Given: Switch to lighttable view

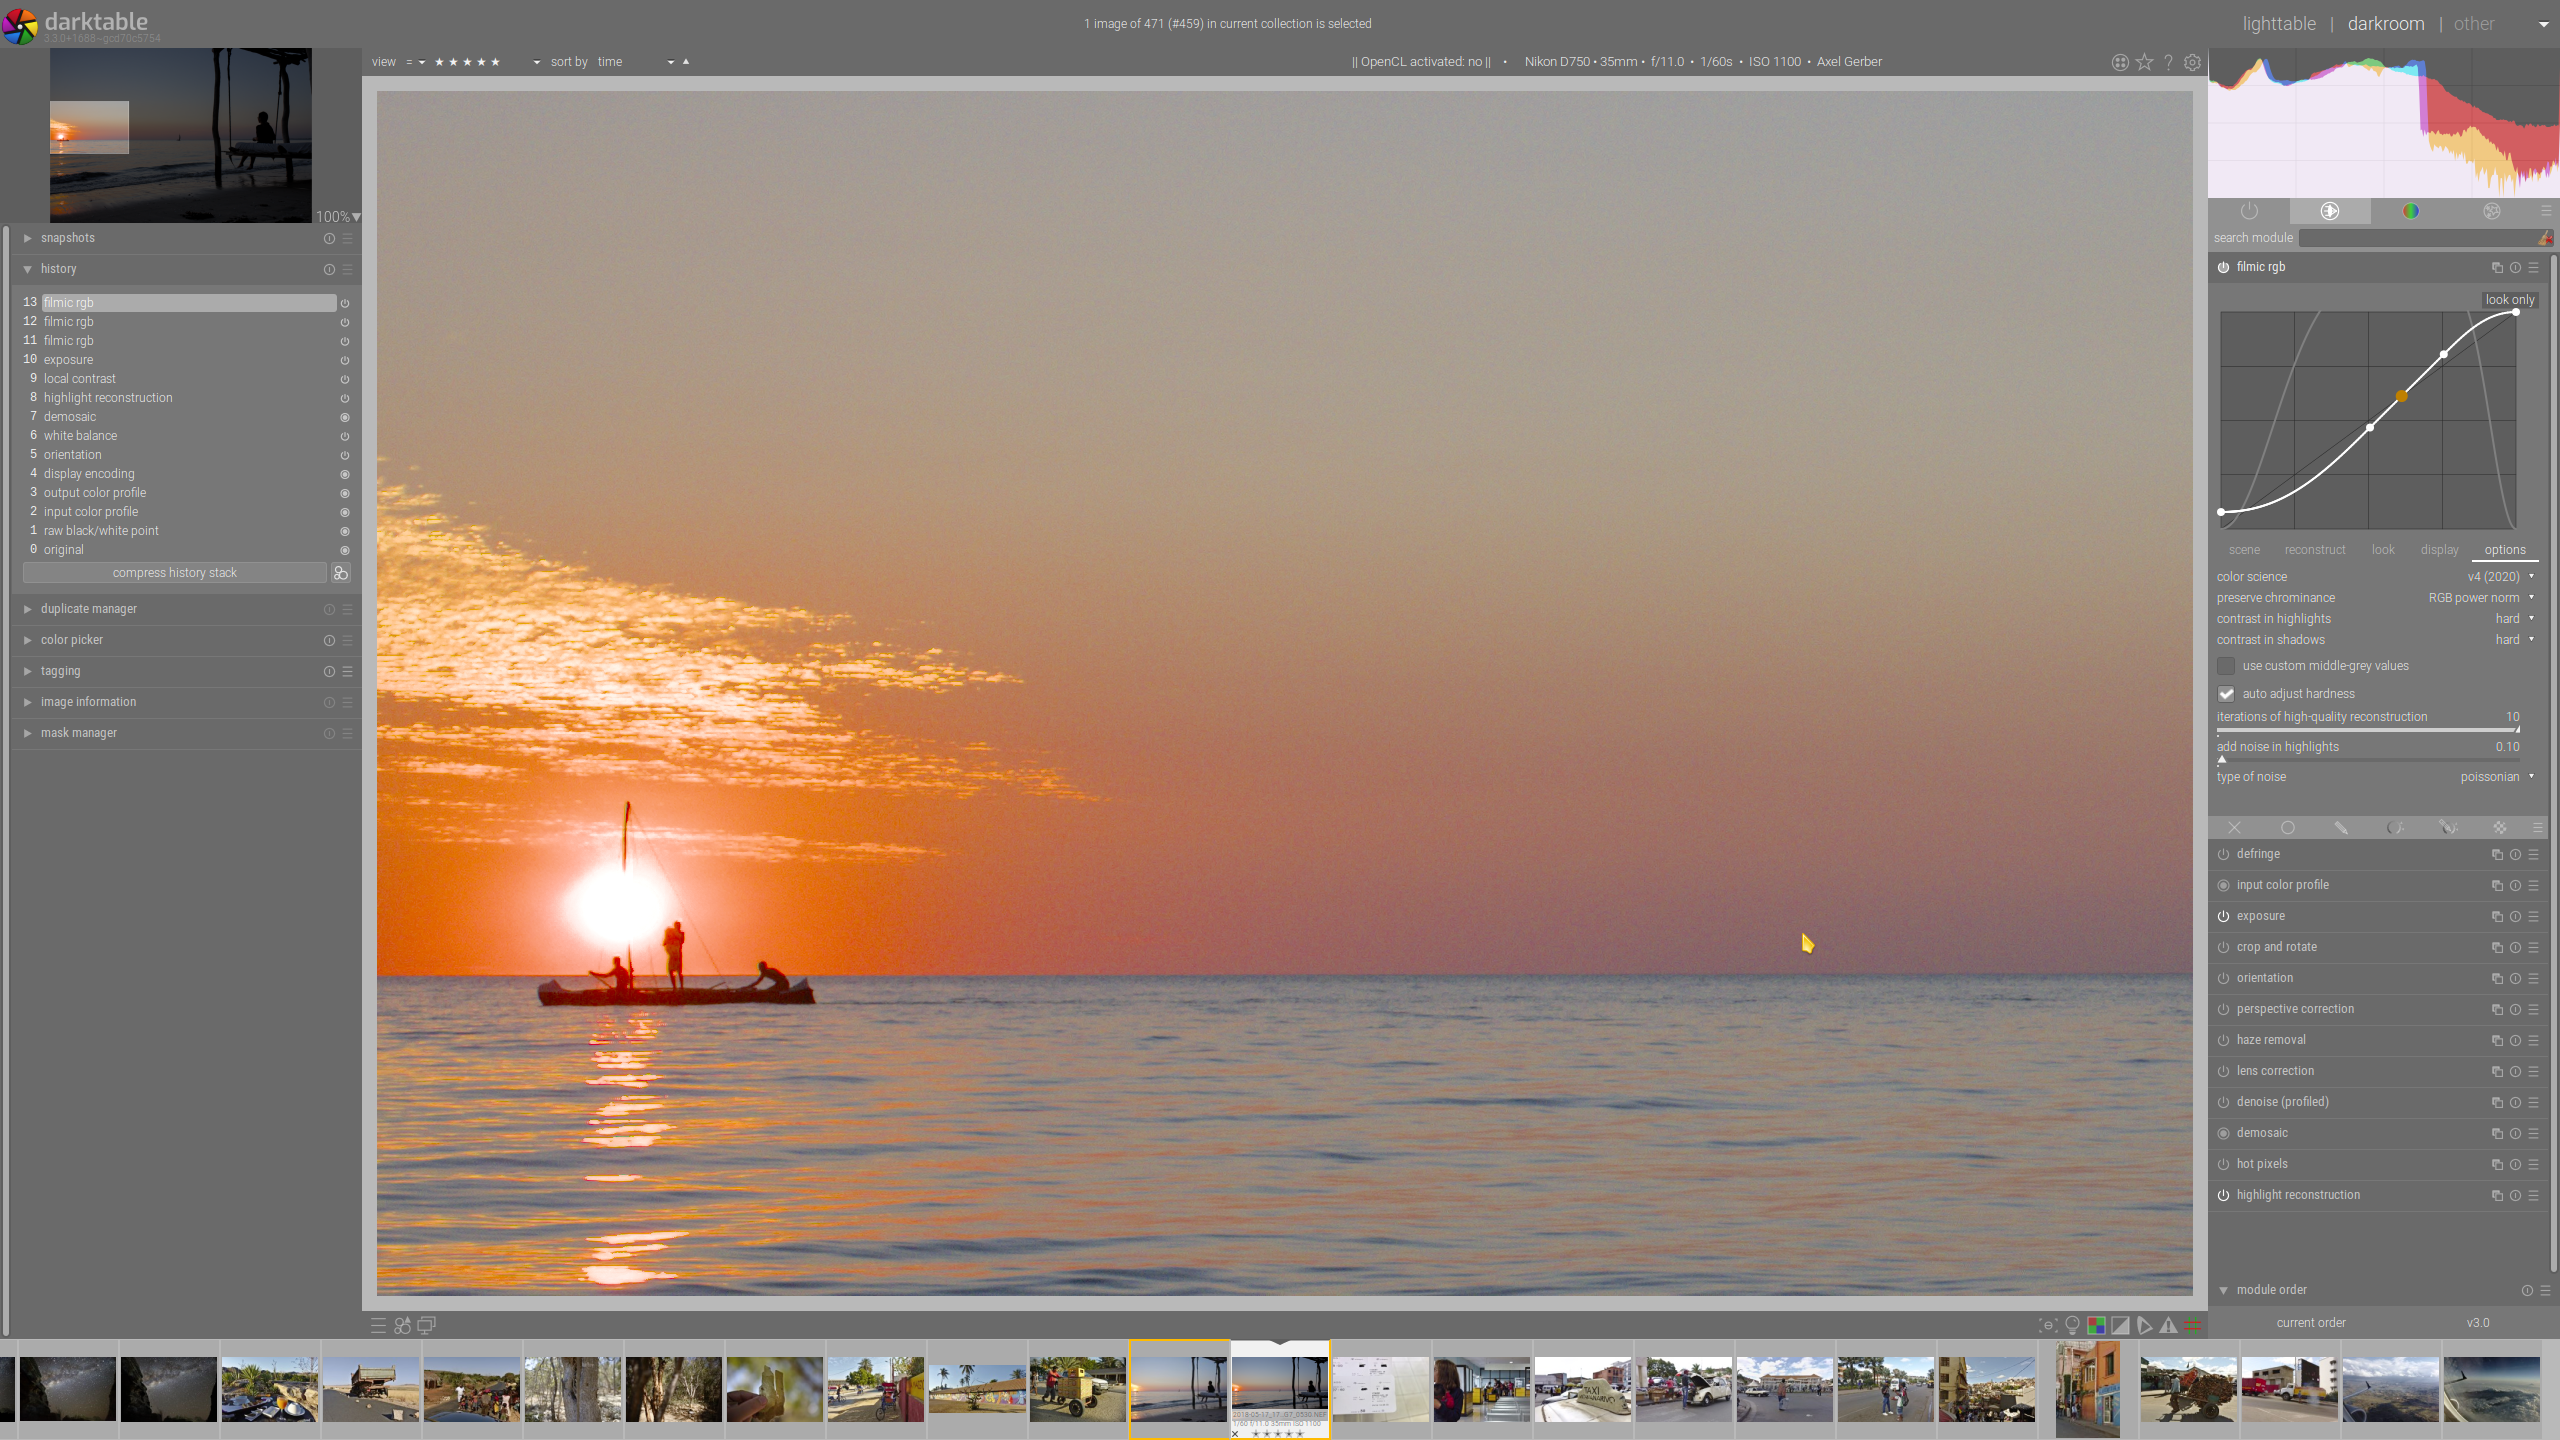Looking at the screenshot, I should pos(2279,24).
